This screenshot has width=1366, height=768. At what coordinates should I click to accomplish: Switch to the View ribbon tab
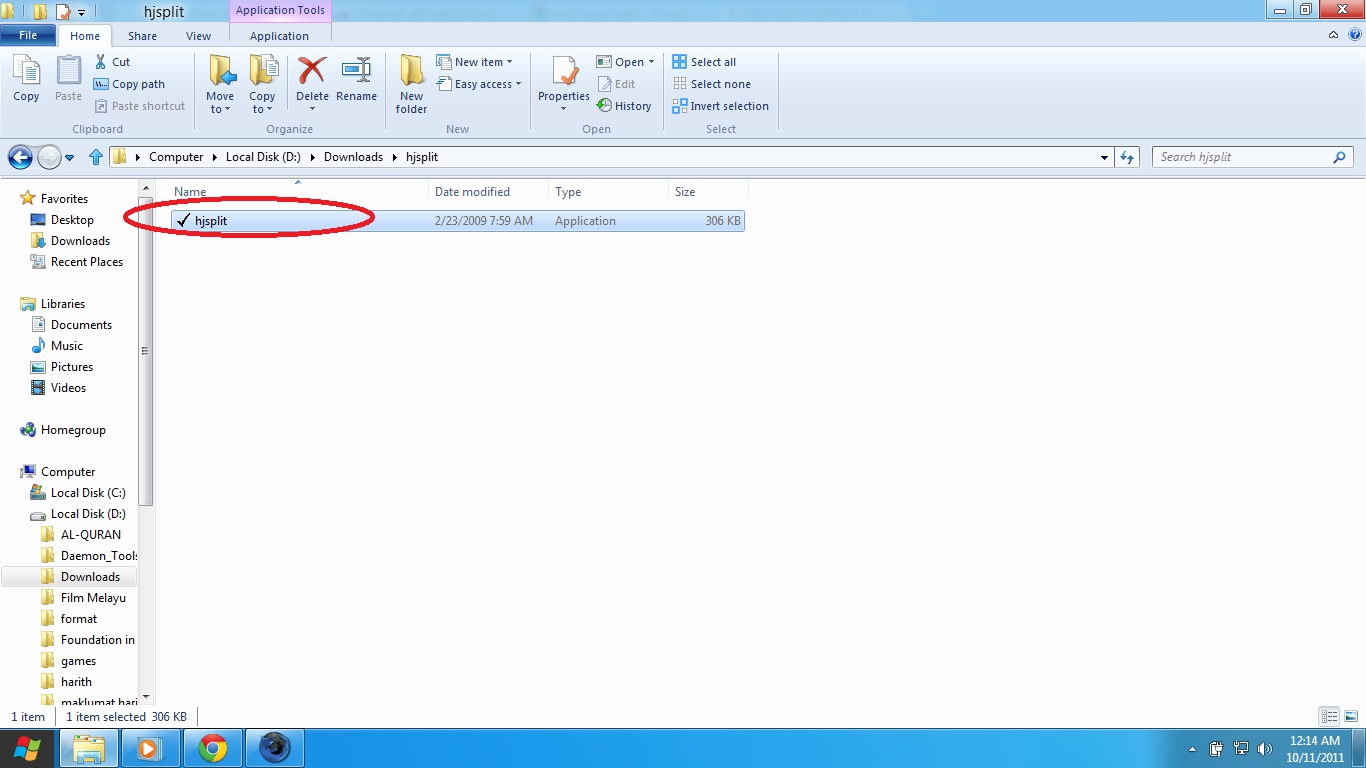pyautogui.click(x=198, y=36)
